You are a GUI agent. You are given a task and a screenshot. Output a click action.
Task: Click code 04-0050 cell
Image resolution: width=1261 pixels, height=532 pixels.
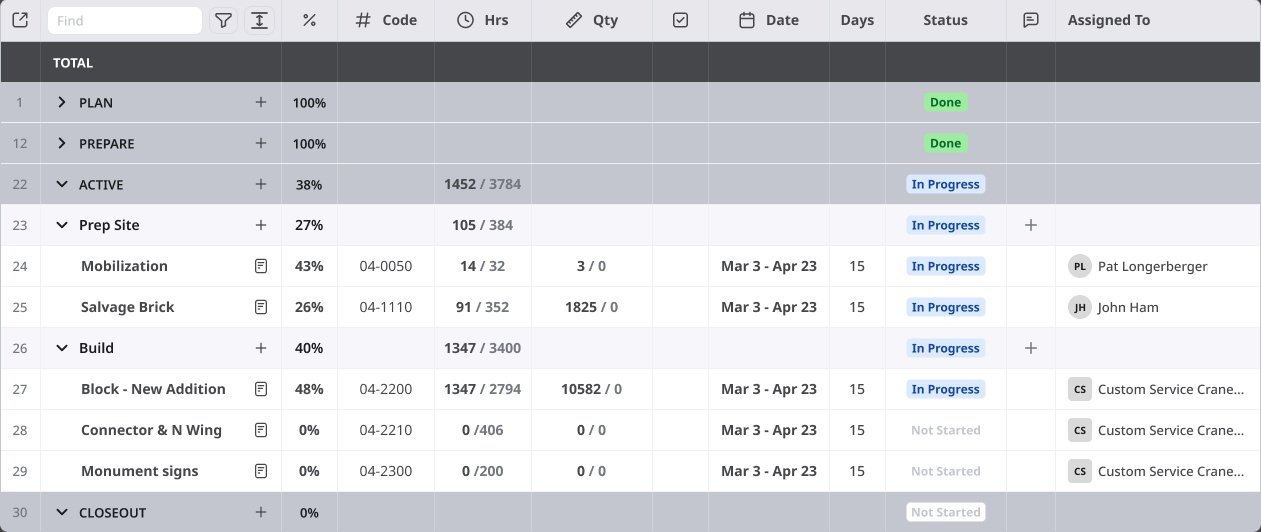coord(385,266)
